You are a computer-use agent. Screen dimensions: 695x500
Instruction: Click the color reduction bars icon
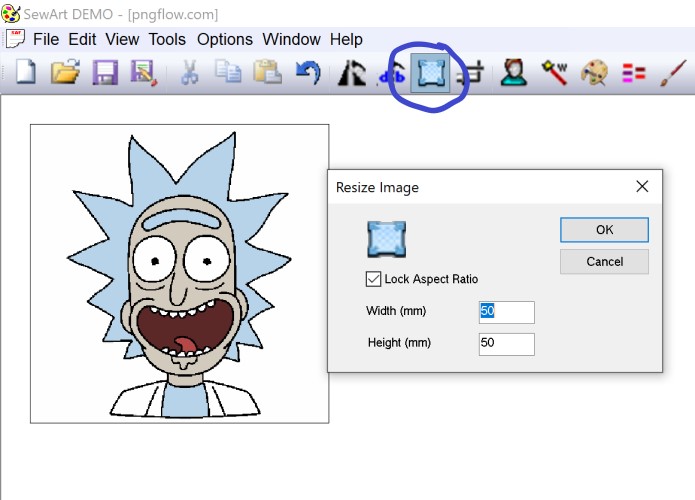click(634, 73)
